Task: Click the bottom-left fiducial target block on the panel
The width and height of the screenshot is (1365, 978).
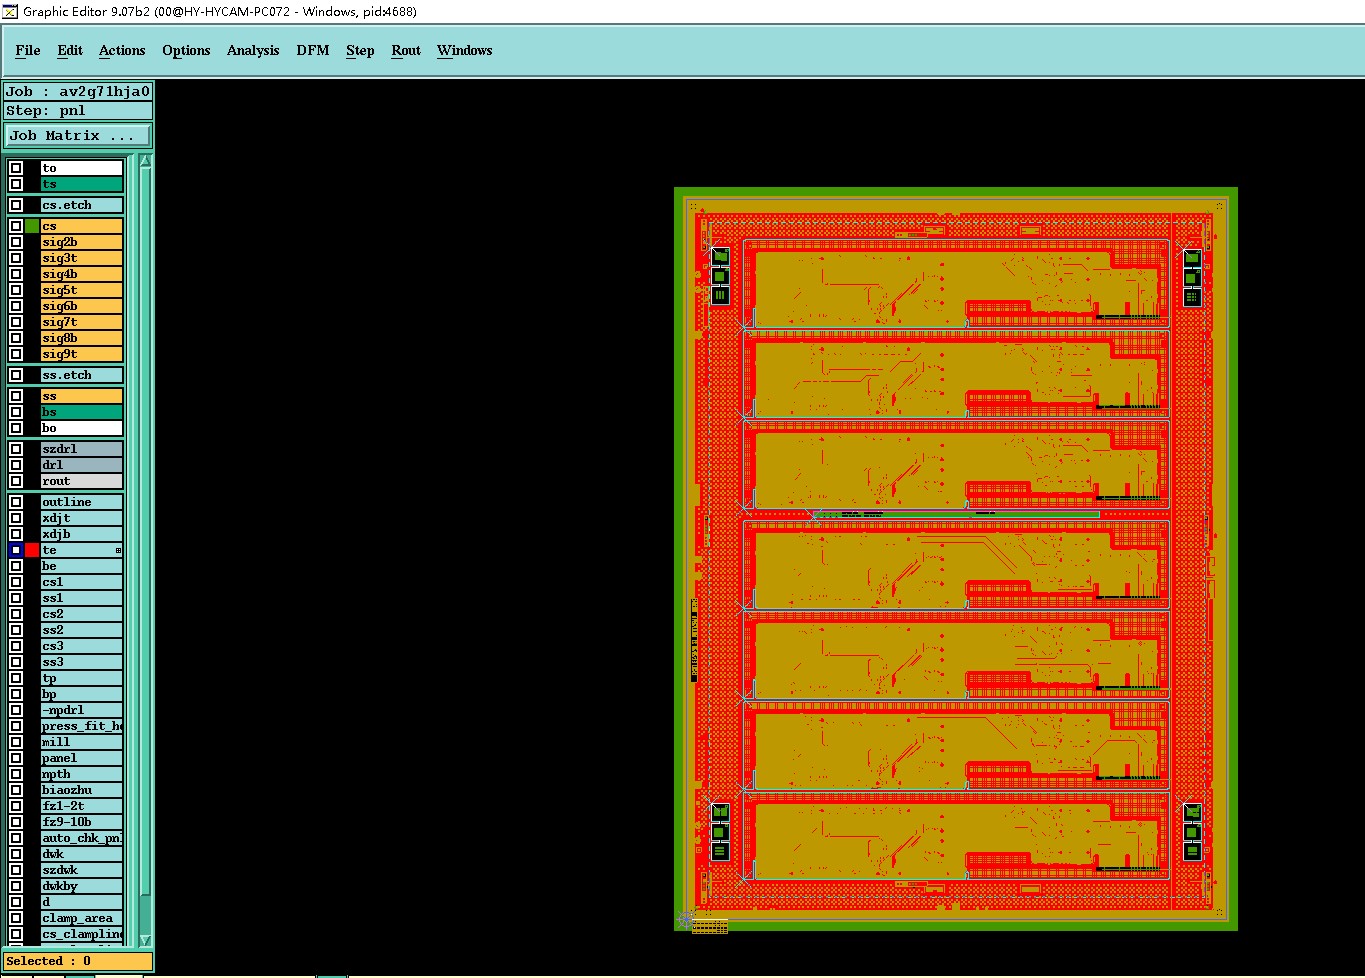Action: (720, 831)
